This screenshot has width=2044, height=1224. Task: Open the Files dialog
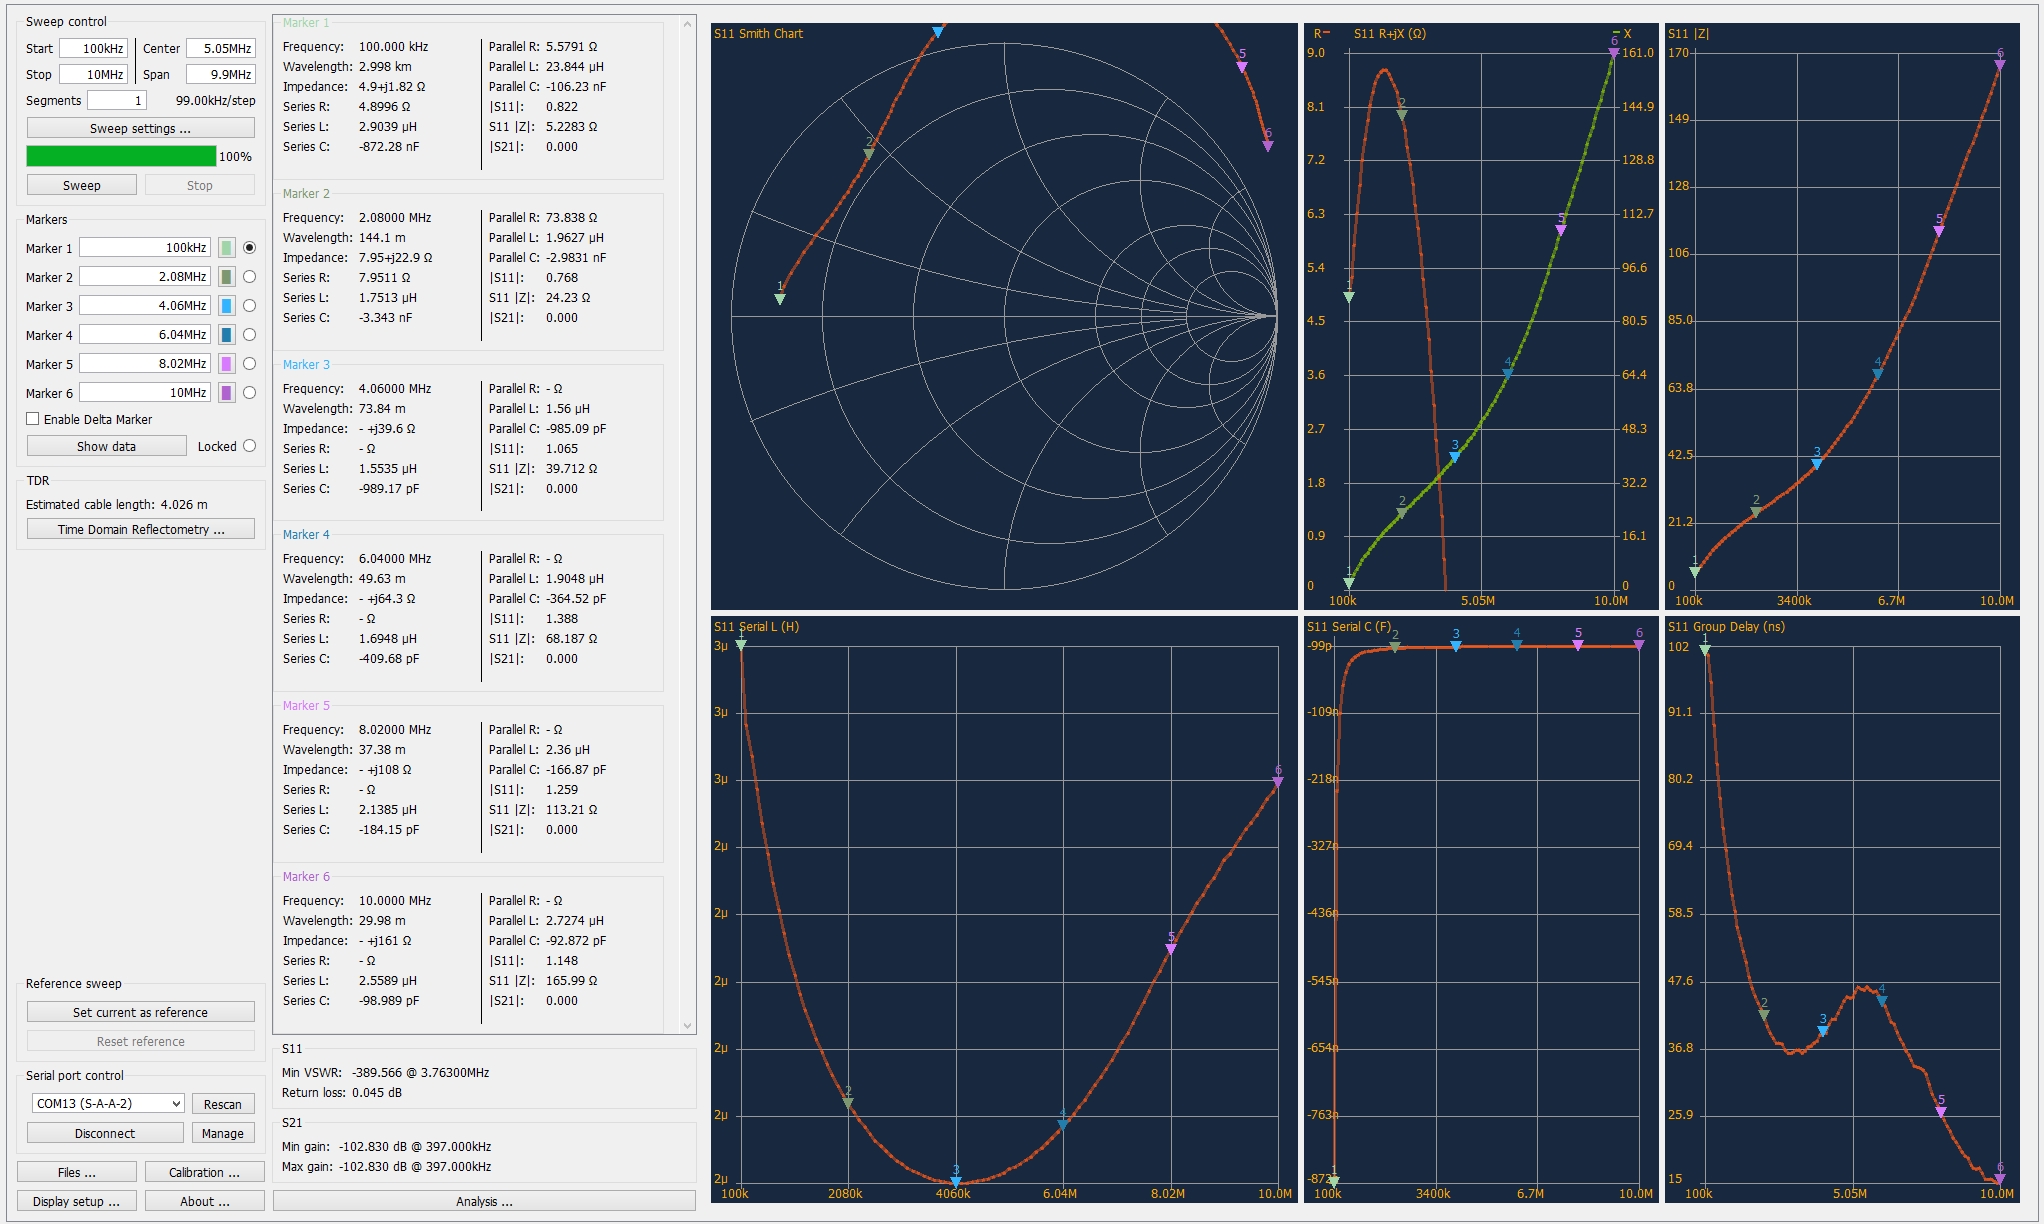click(77, 1172)
